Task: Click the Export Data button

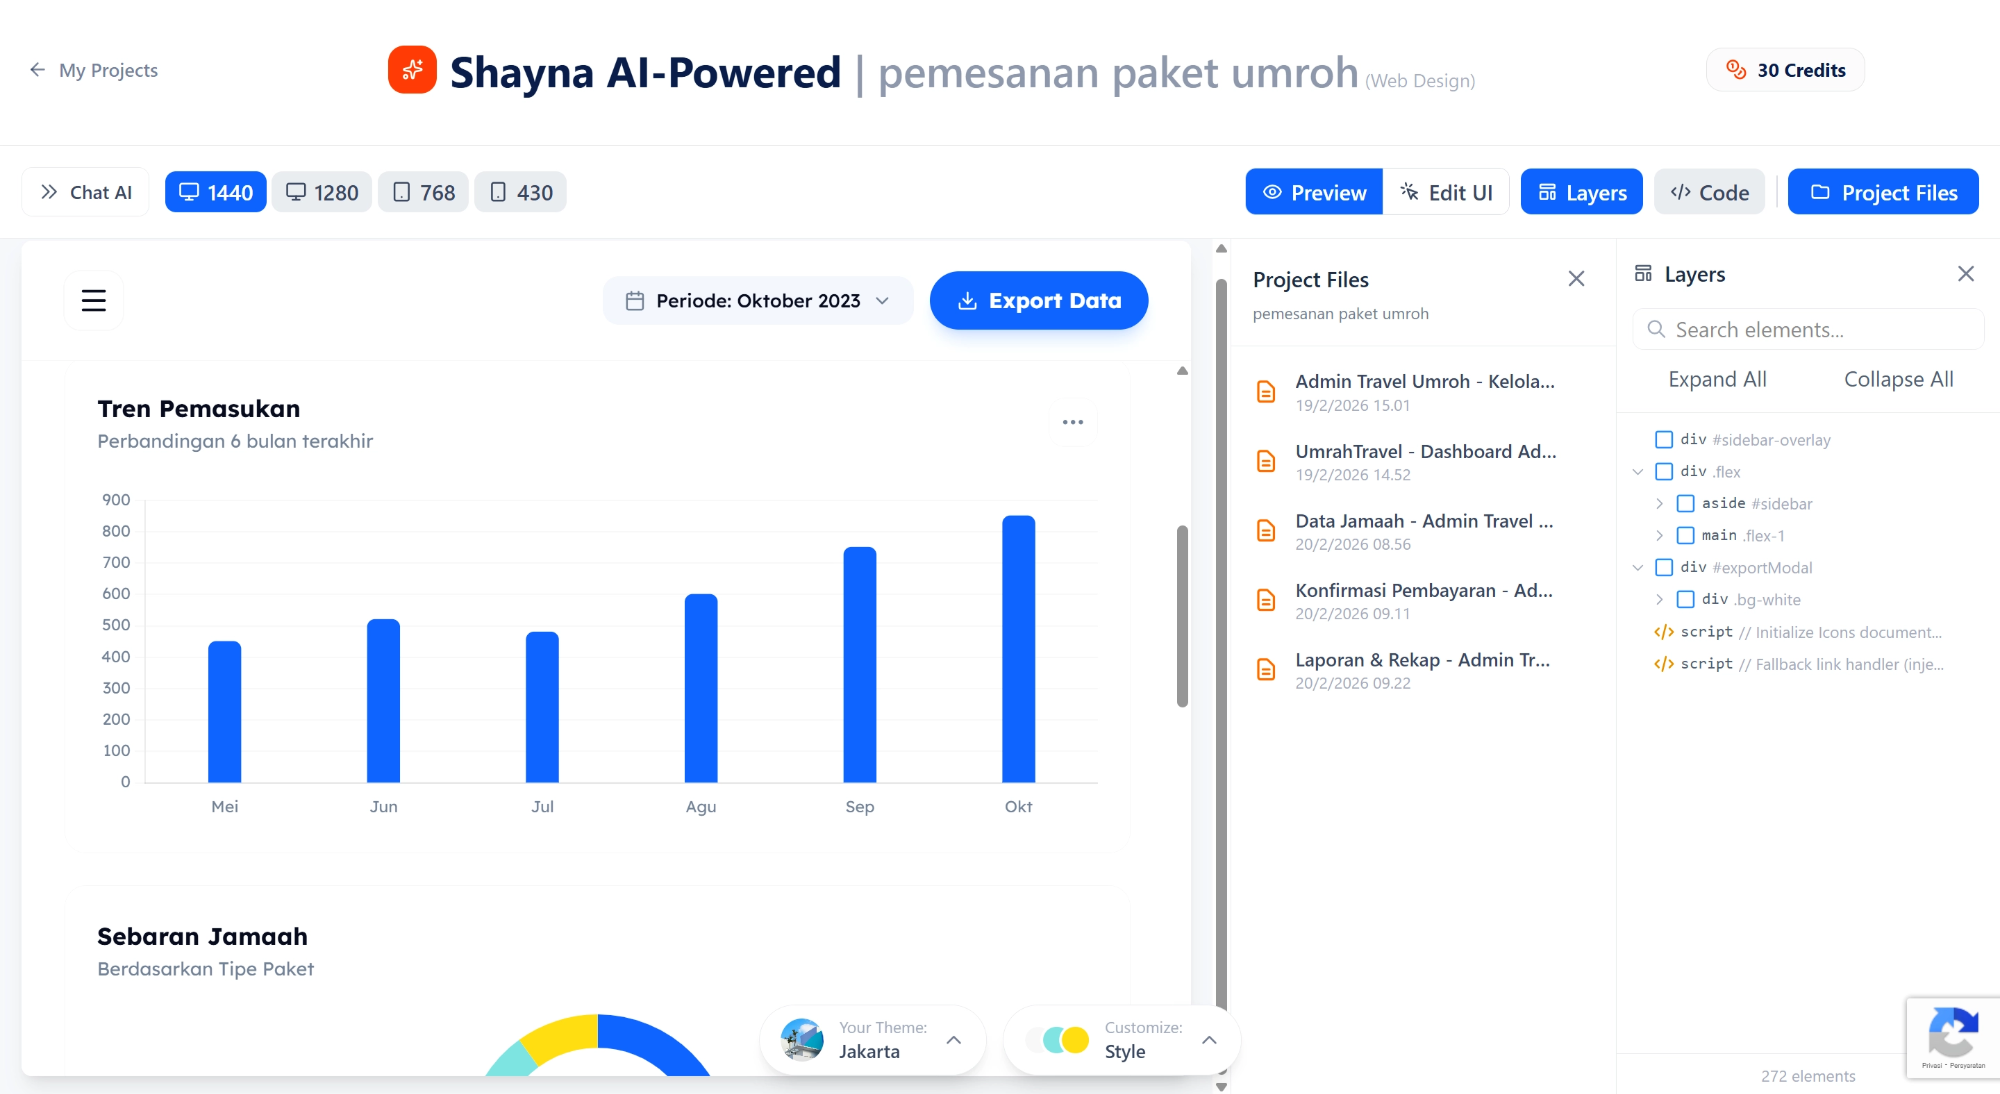Action: coord(1038,300)
